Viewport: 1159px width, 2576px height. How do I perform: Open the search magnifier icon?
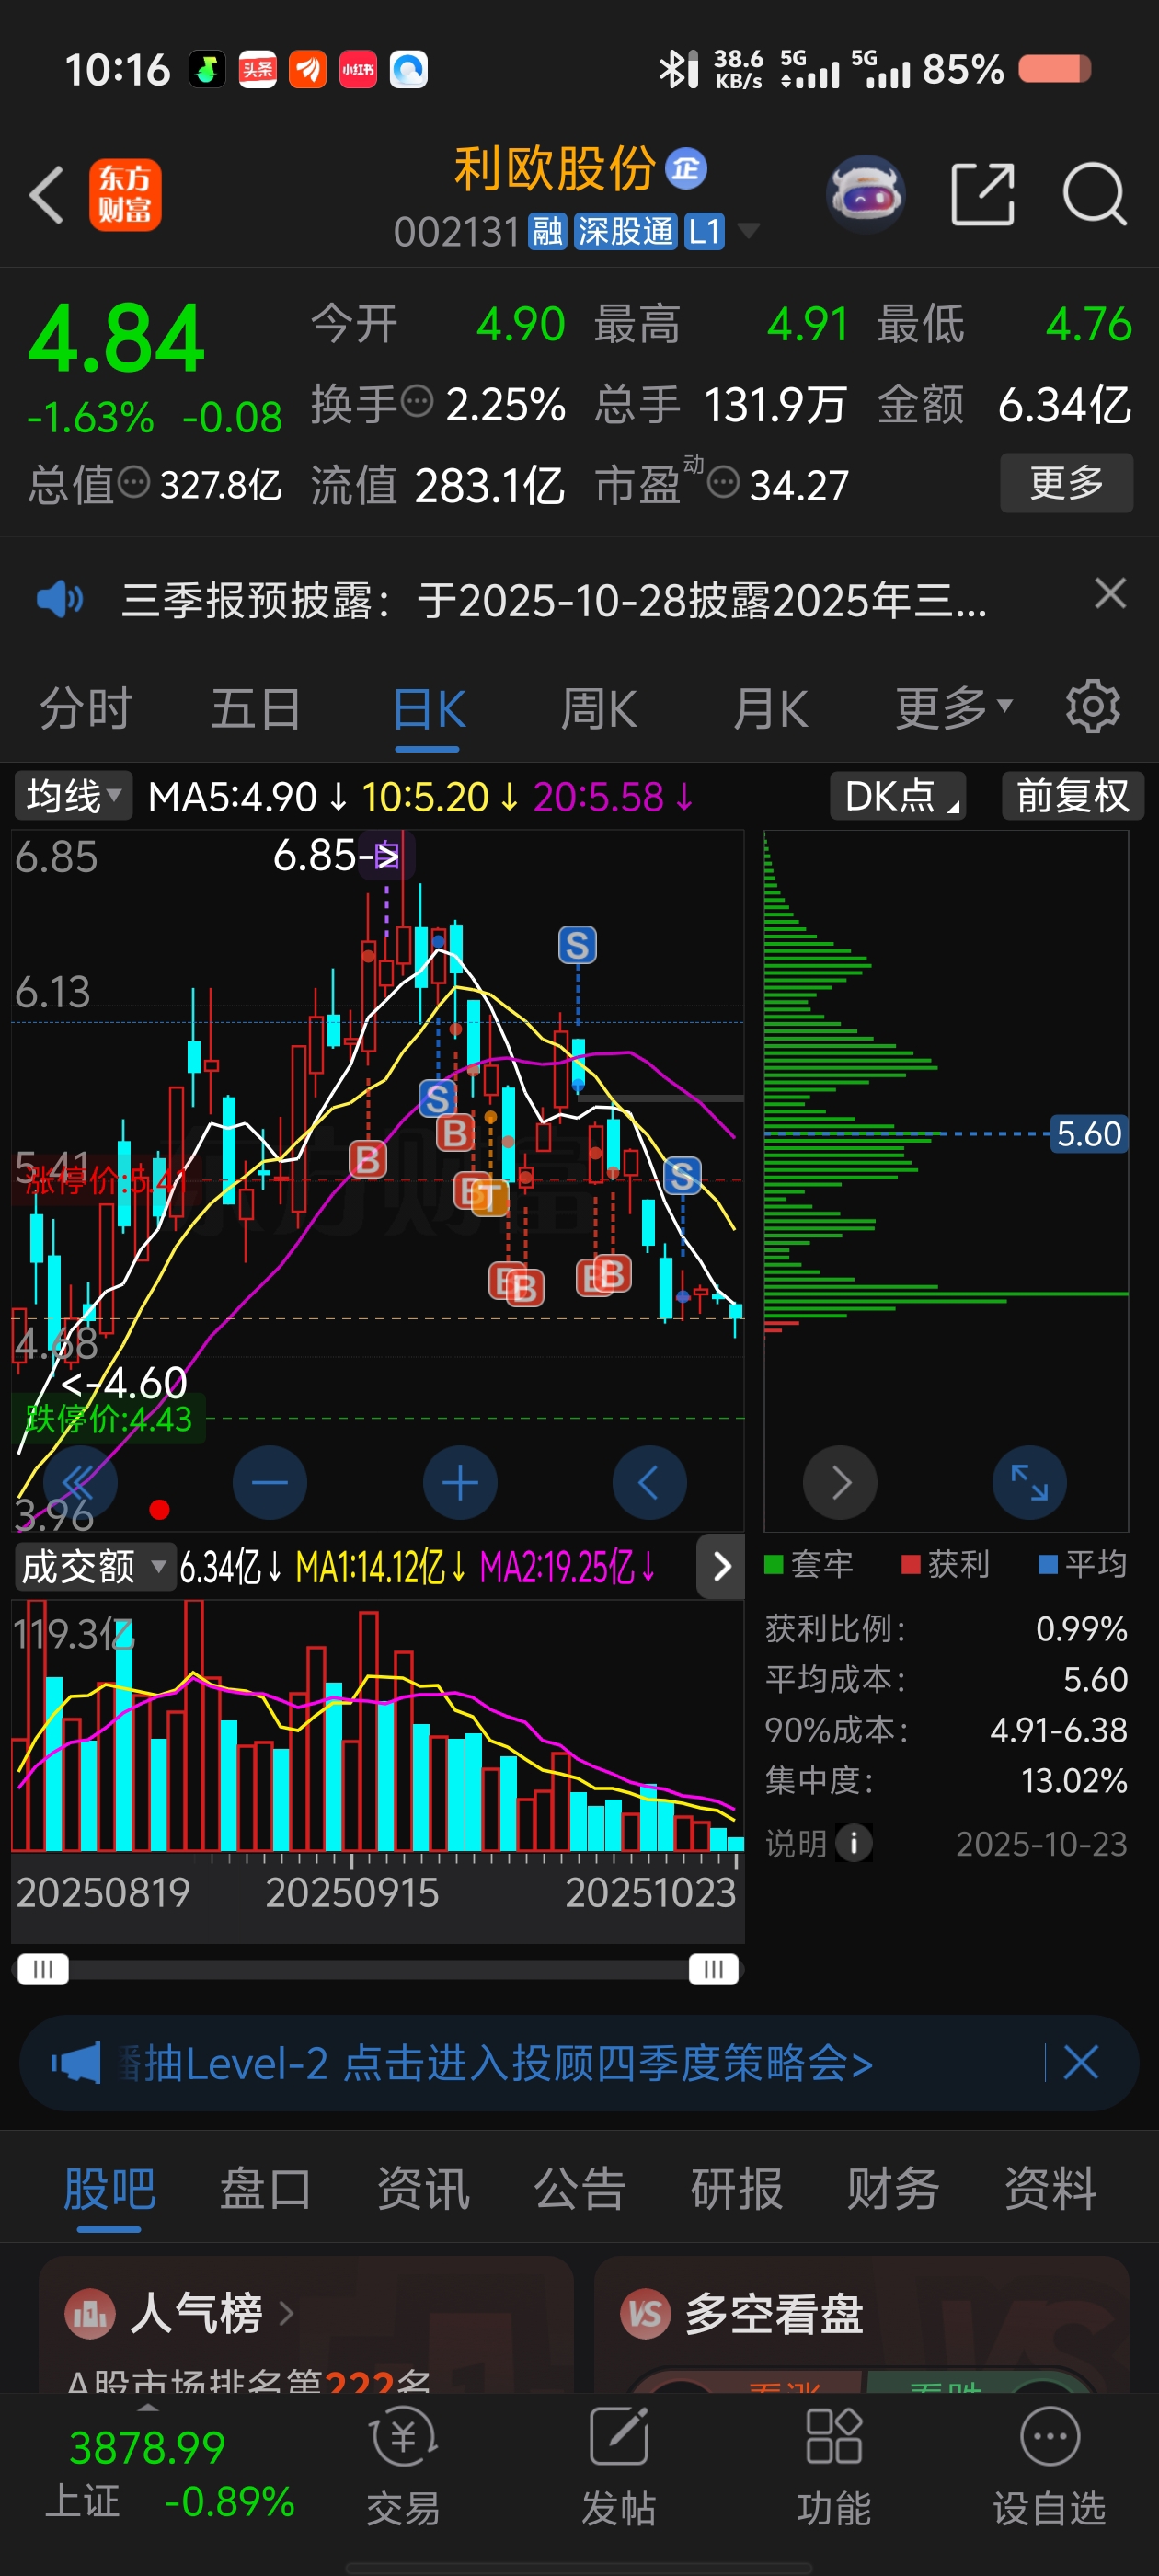click(x=1095, y=194)
